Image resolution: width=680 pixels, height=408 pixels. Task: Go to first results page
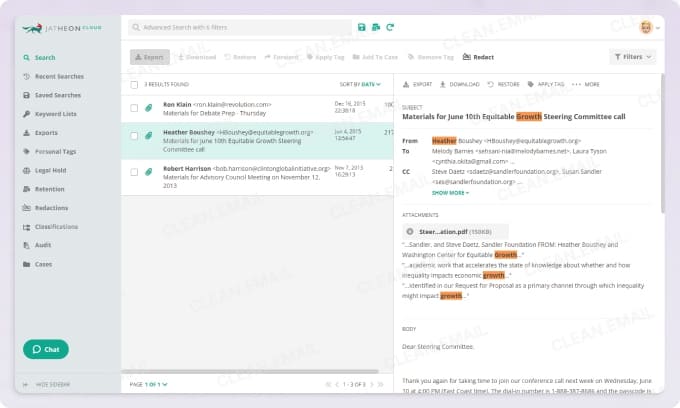[x=328, y=385]
